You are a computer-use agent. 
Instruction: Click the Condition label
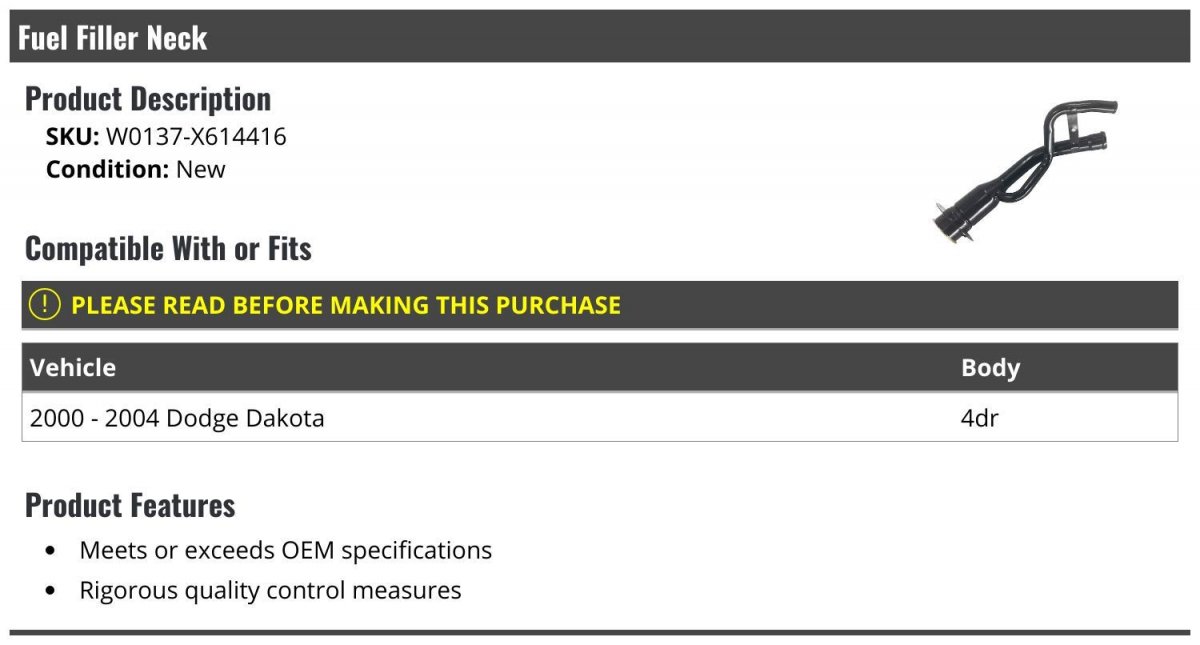pos(108,169)
